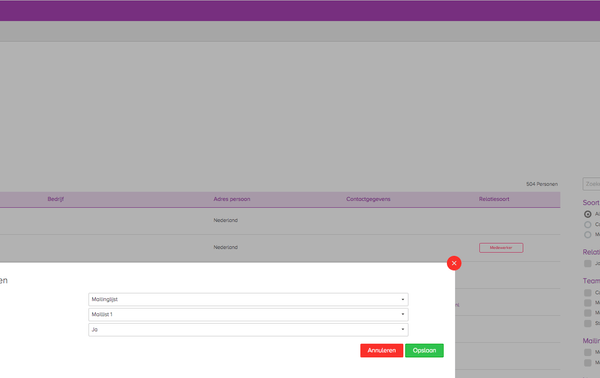Open the Maillijst 1 dropdown

[248, 314]
